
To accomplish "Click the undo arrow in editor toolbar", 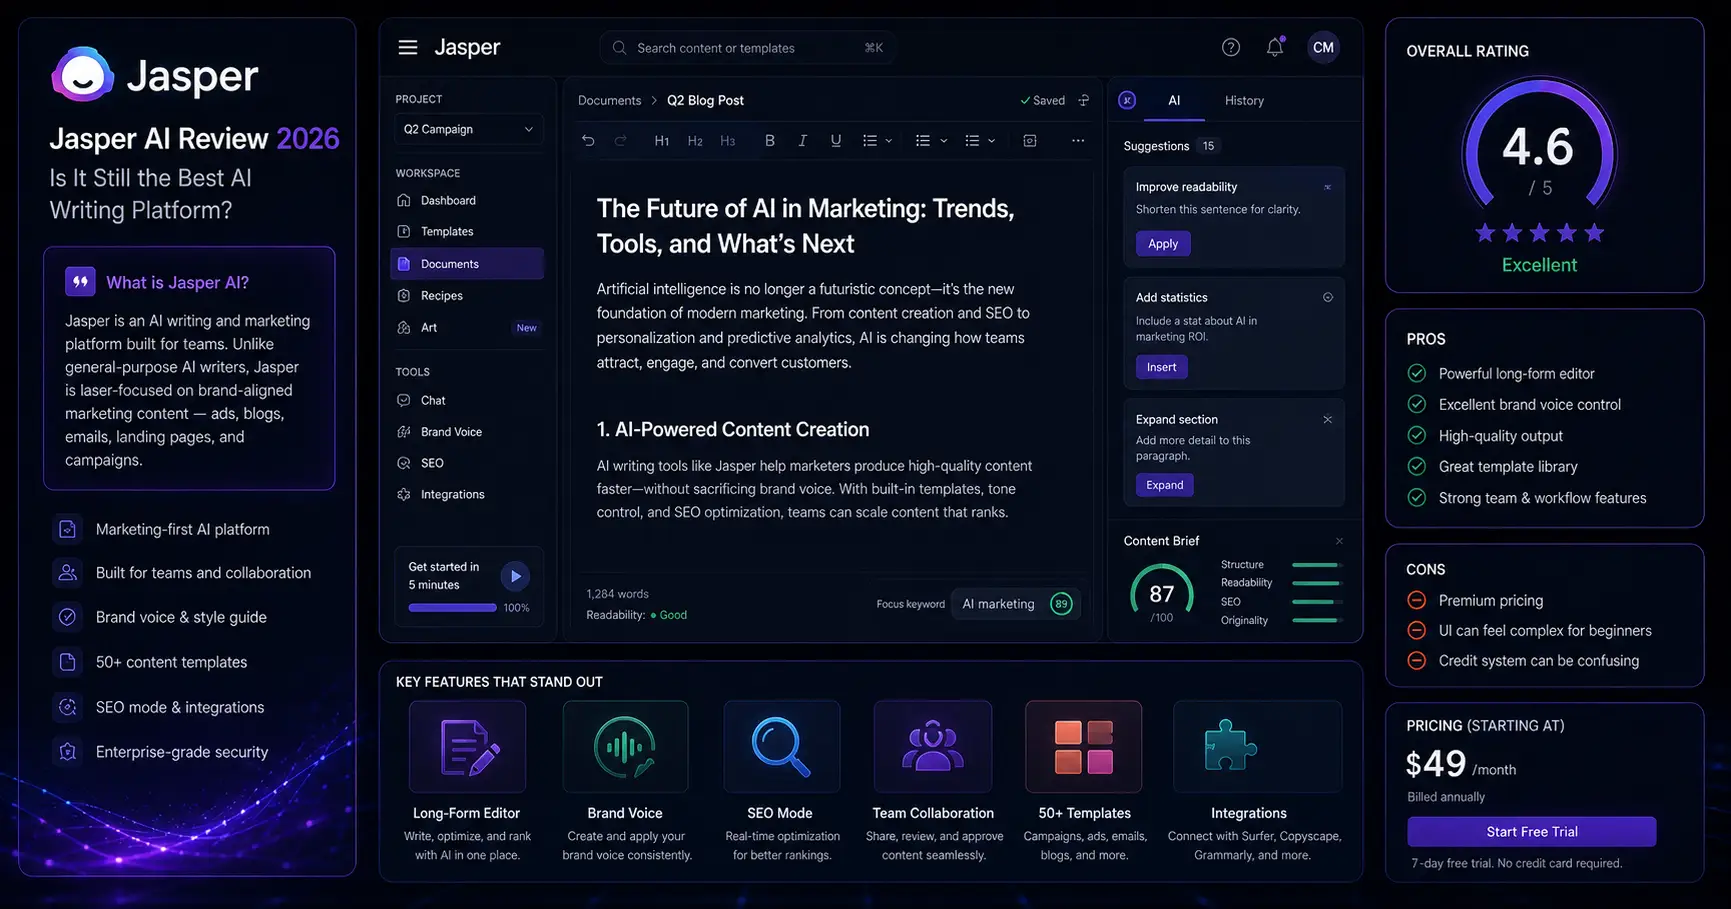I will tap(588, 141).
